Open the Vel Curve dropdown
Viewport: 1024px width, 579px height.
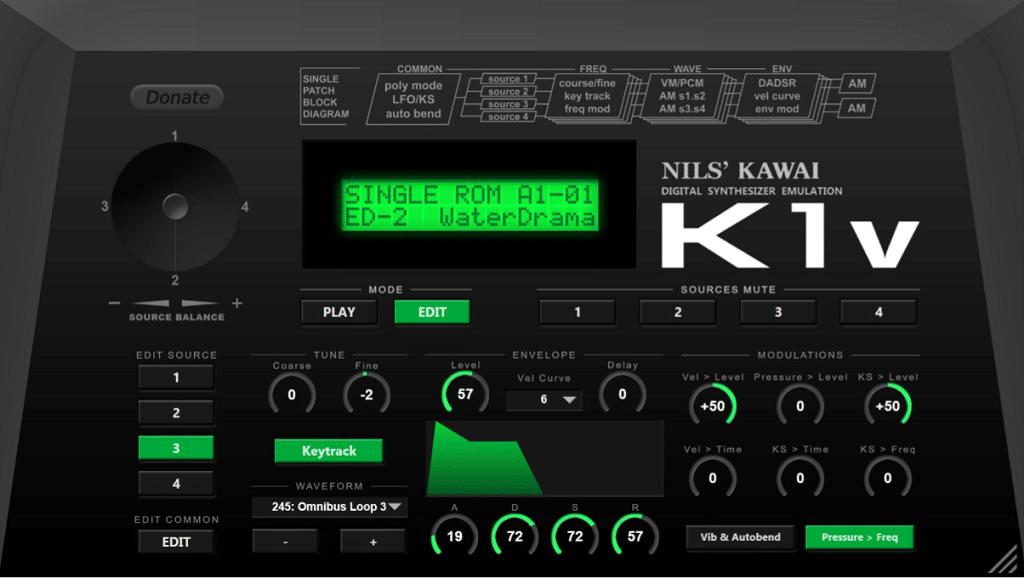pyautogui.click(x=544, y=399)
